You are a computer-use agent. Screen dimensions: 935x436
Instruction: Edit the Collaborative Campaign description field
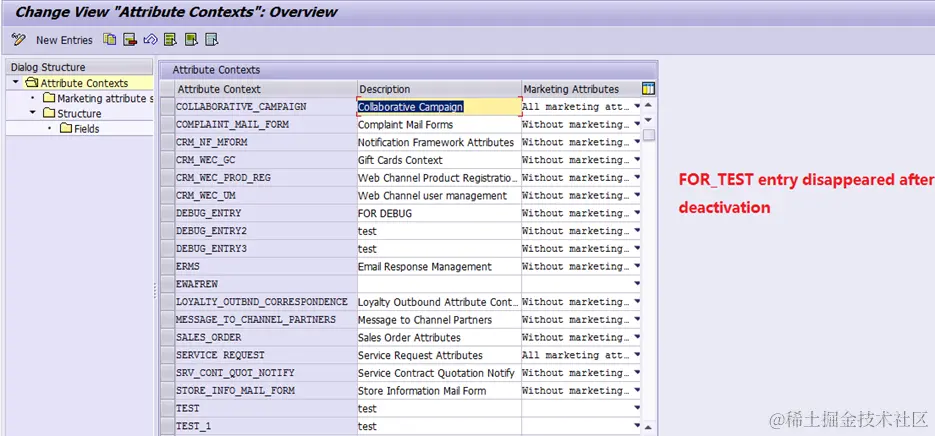[439, 107]
